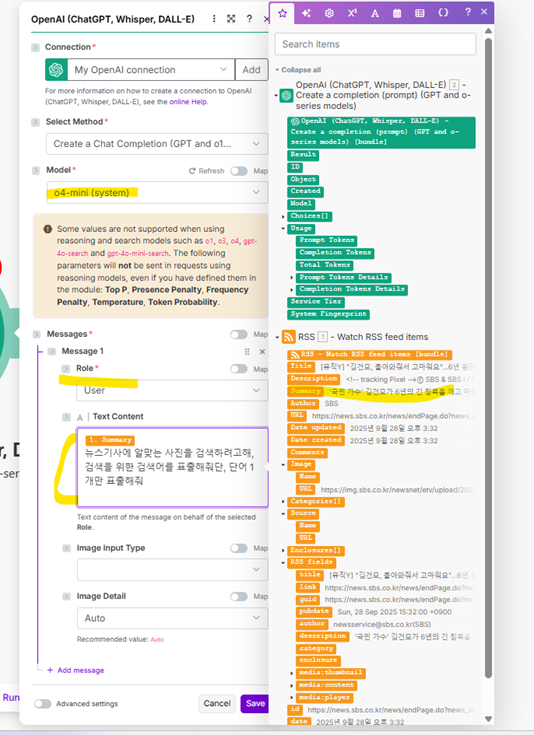The width and height of the screenshot is (534, 735).
Task: Open the custom variables braces tab
Action: click(x=443, y=13)
